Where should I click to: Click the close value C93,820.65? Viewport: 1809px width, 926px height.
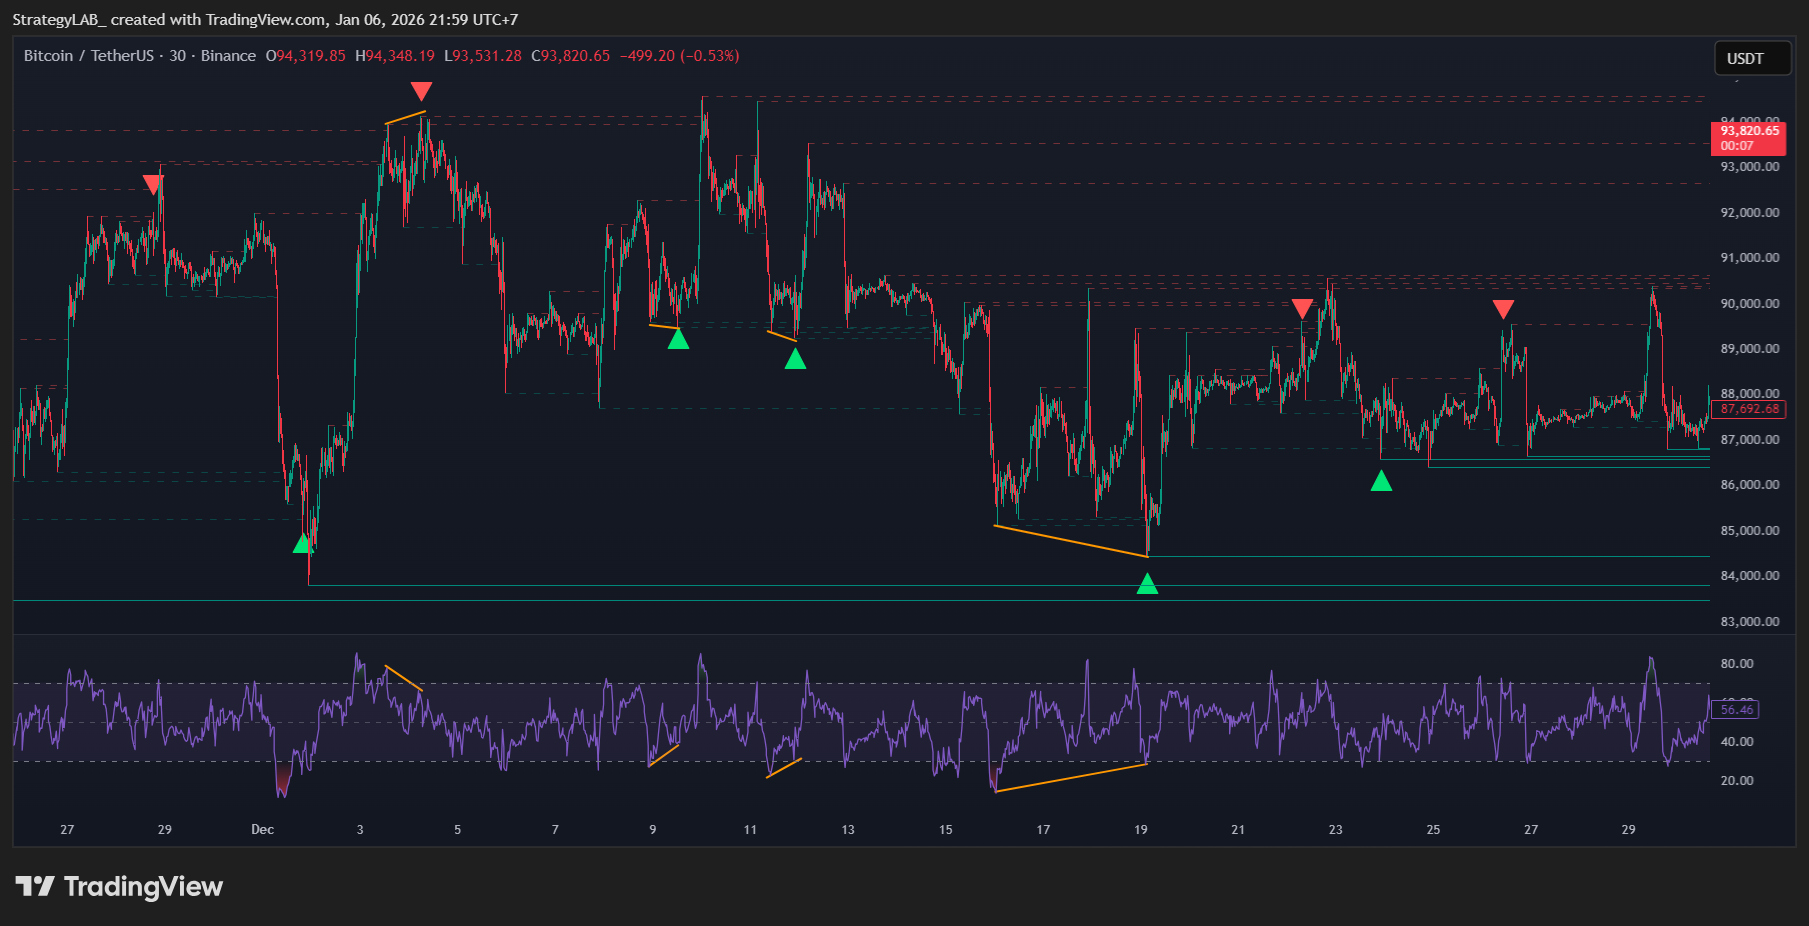click(570, 56)
